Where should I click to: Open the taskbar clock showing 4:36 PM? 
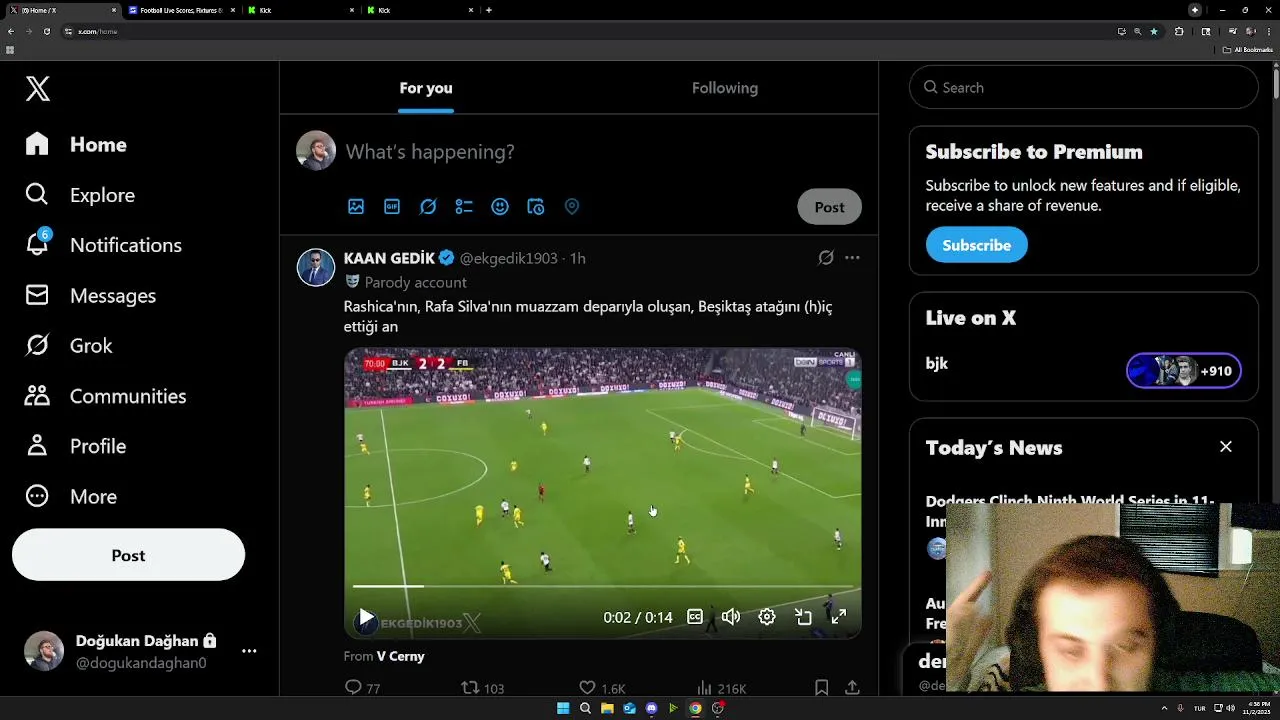click(x=1257, y=708)
